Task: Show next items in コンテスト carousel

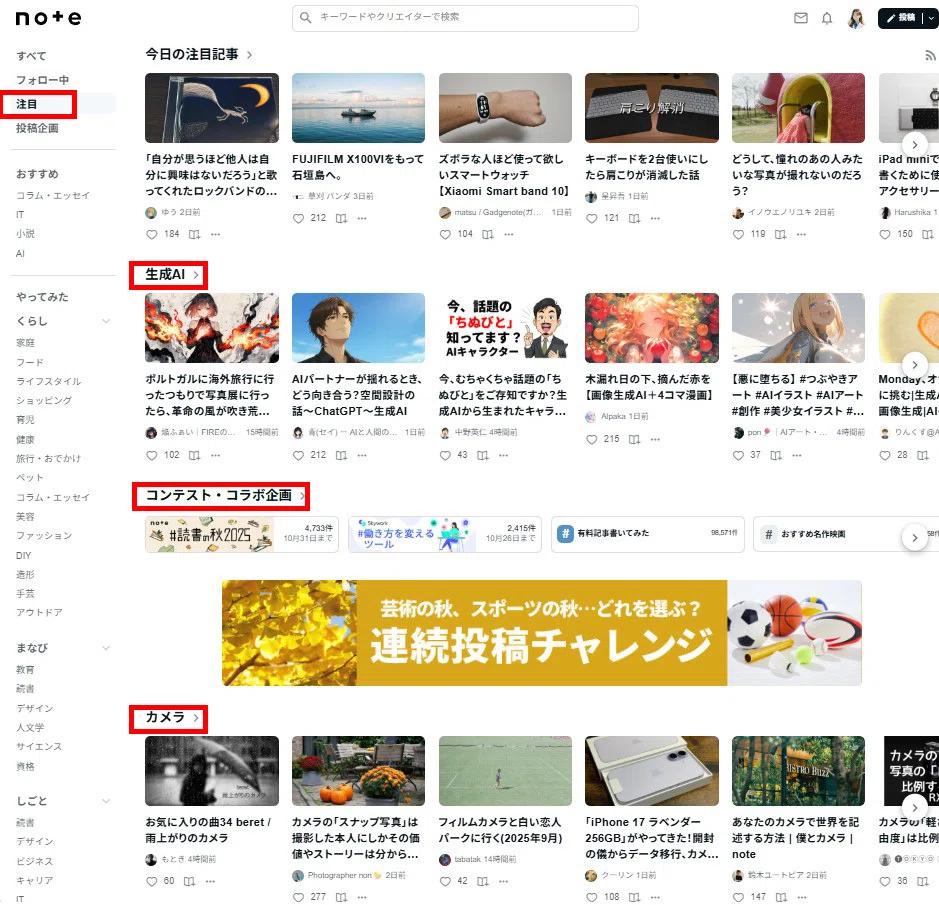Action: pos(914,537)
